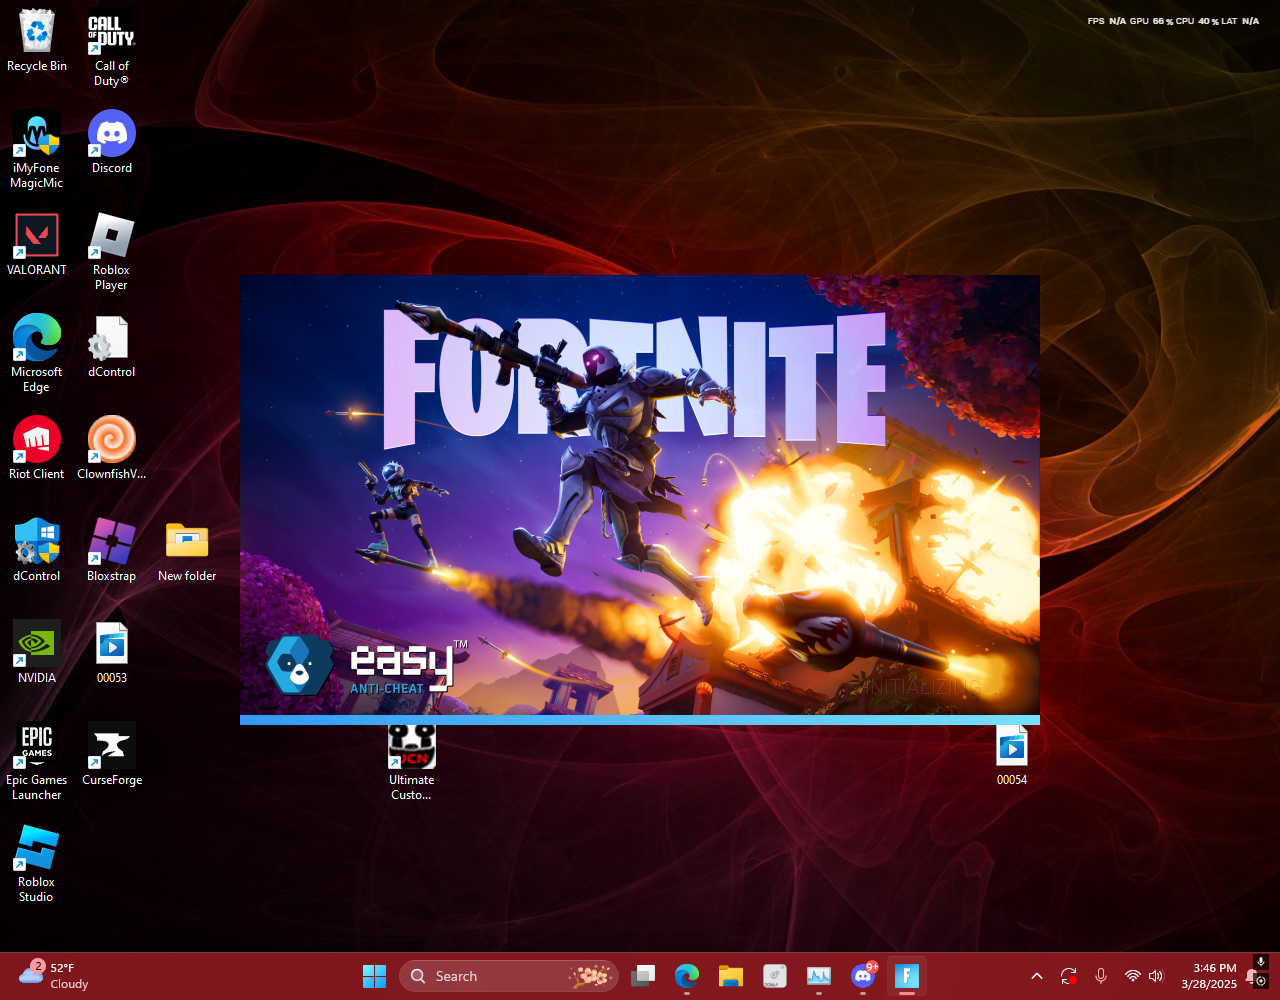Open ClownfishVoice changer shortcut
This screenshot has width=1280, height=1000.
click(111, 449)
